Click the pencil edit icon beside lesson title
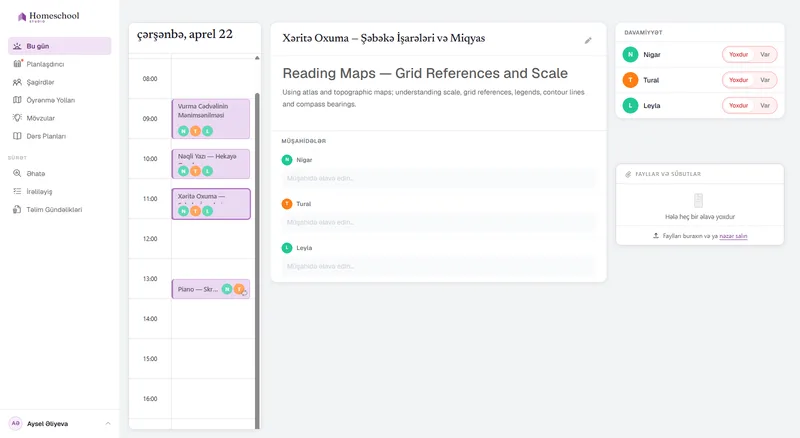 (588, 40)
